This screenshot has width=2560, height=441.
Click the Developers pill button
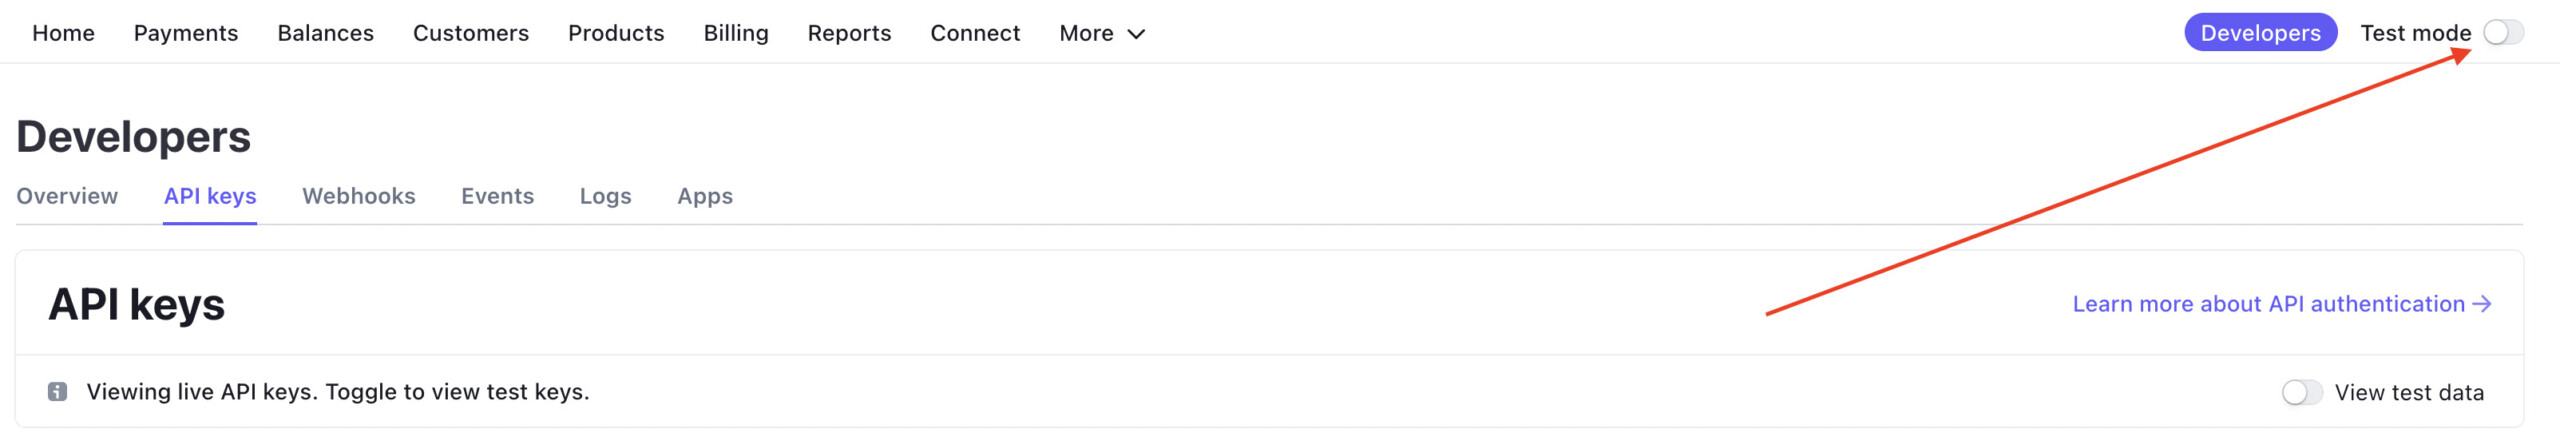(x=2260, y=33)
